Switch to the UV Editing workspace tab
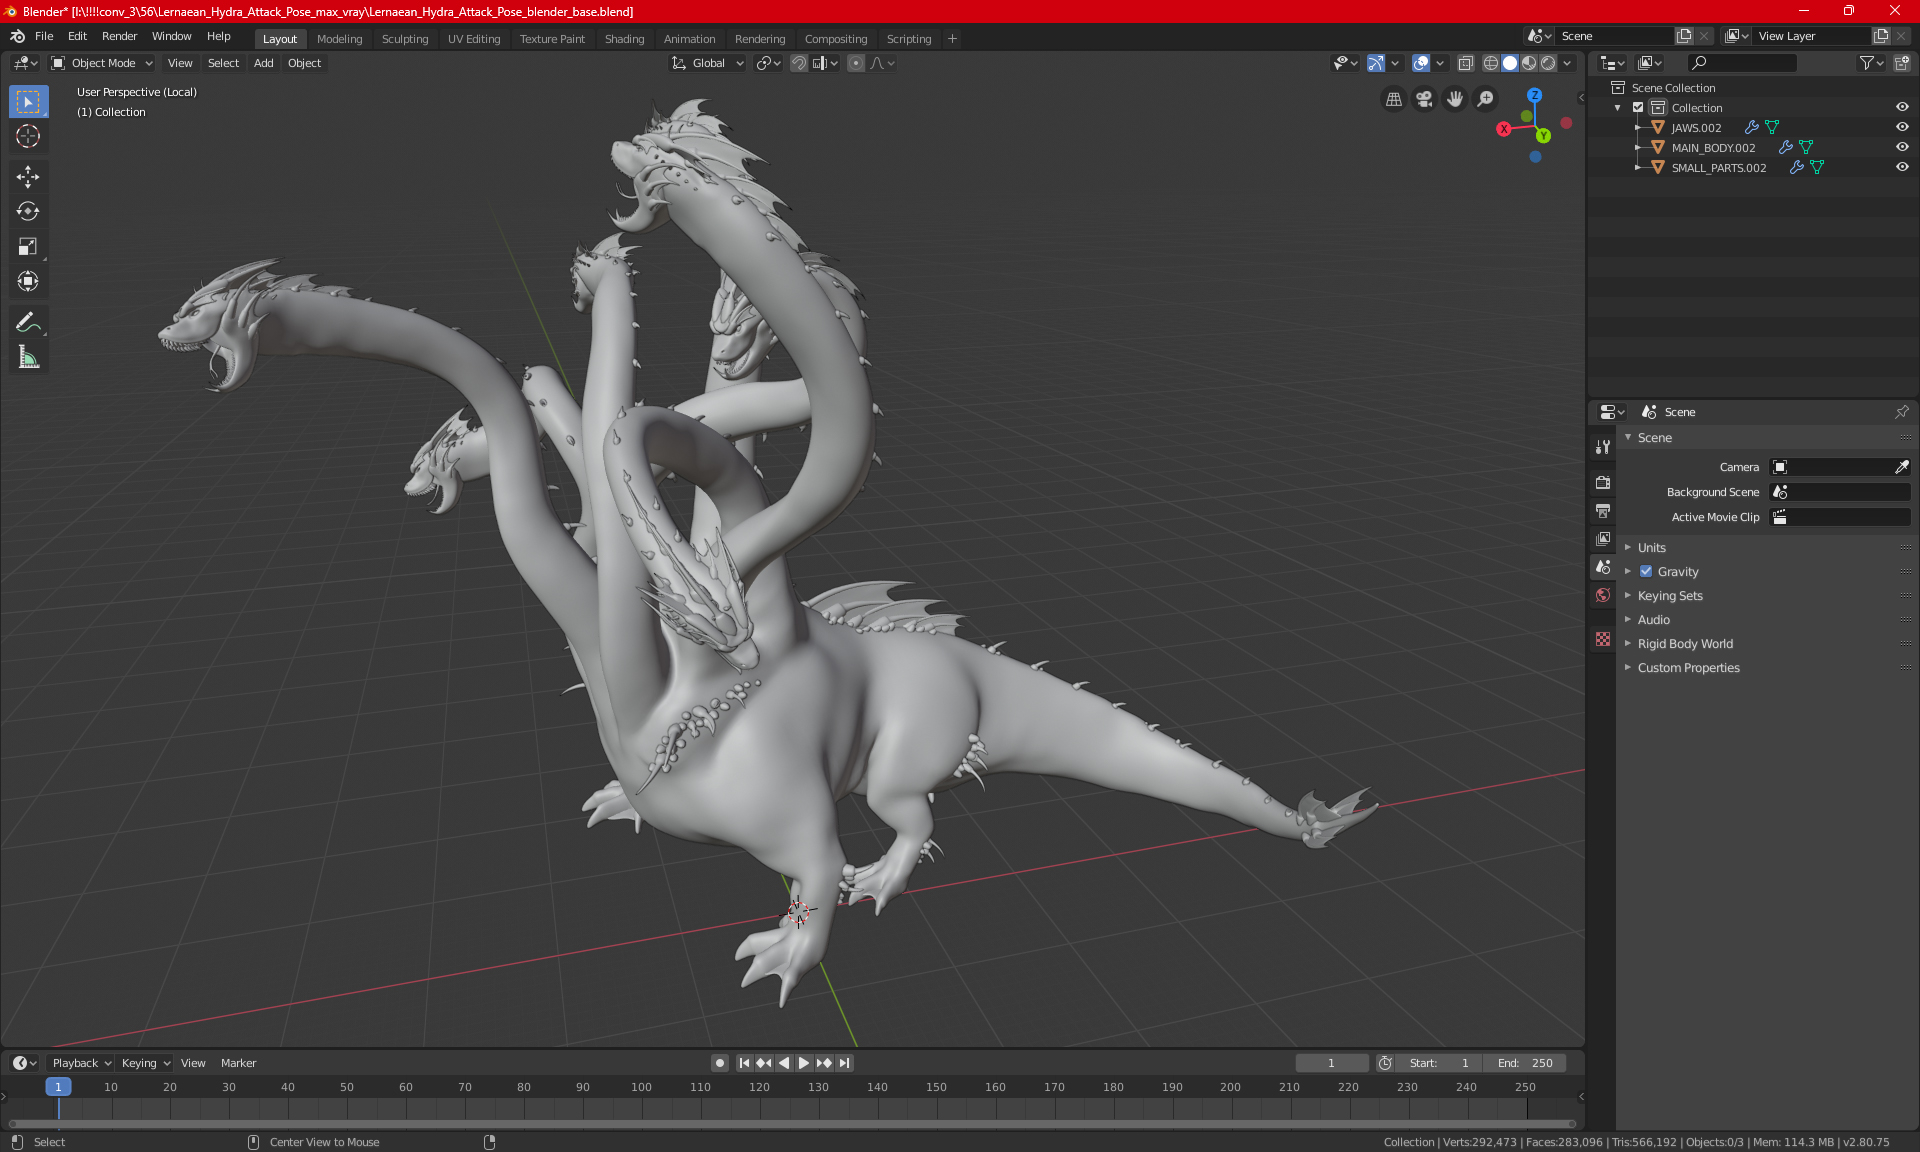The height and width of the screenshot is (1152, 1920). tap(474, 39)
